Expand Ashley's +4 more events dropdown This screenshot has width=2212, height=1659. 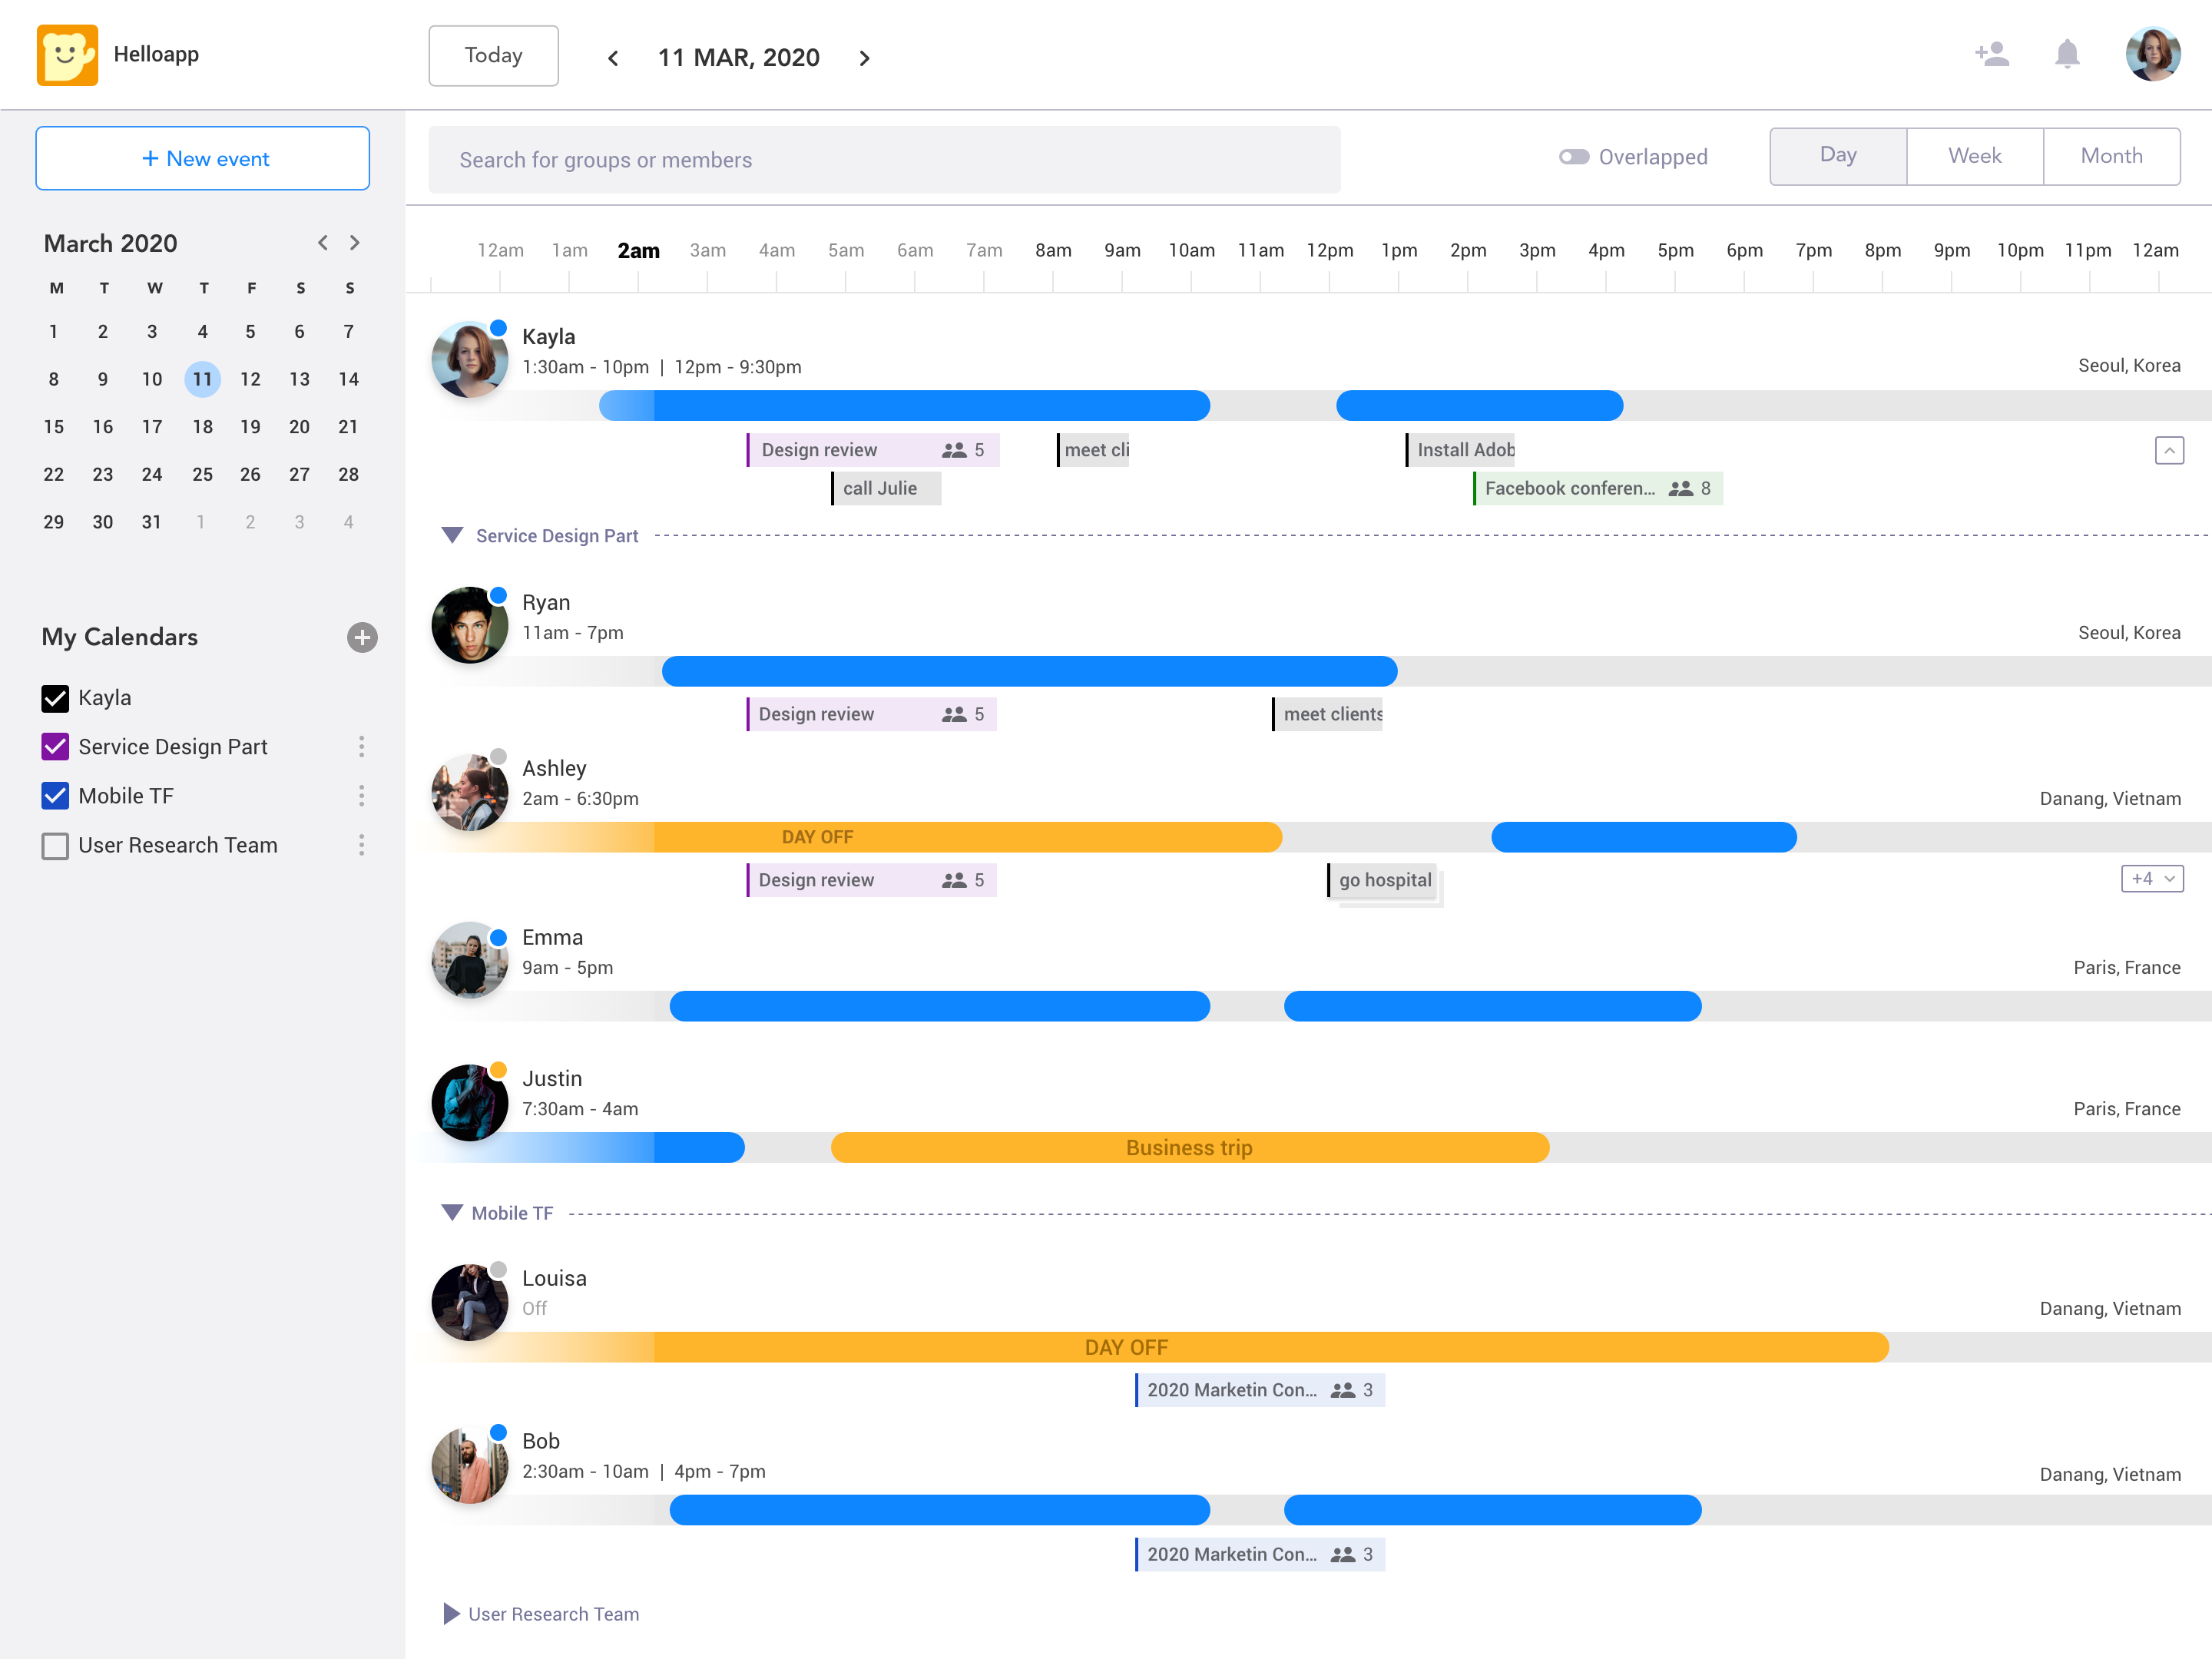[x=2151, y=879]
